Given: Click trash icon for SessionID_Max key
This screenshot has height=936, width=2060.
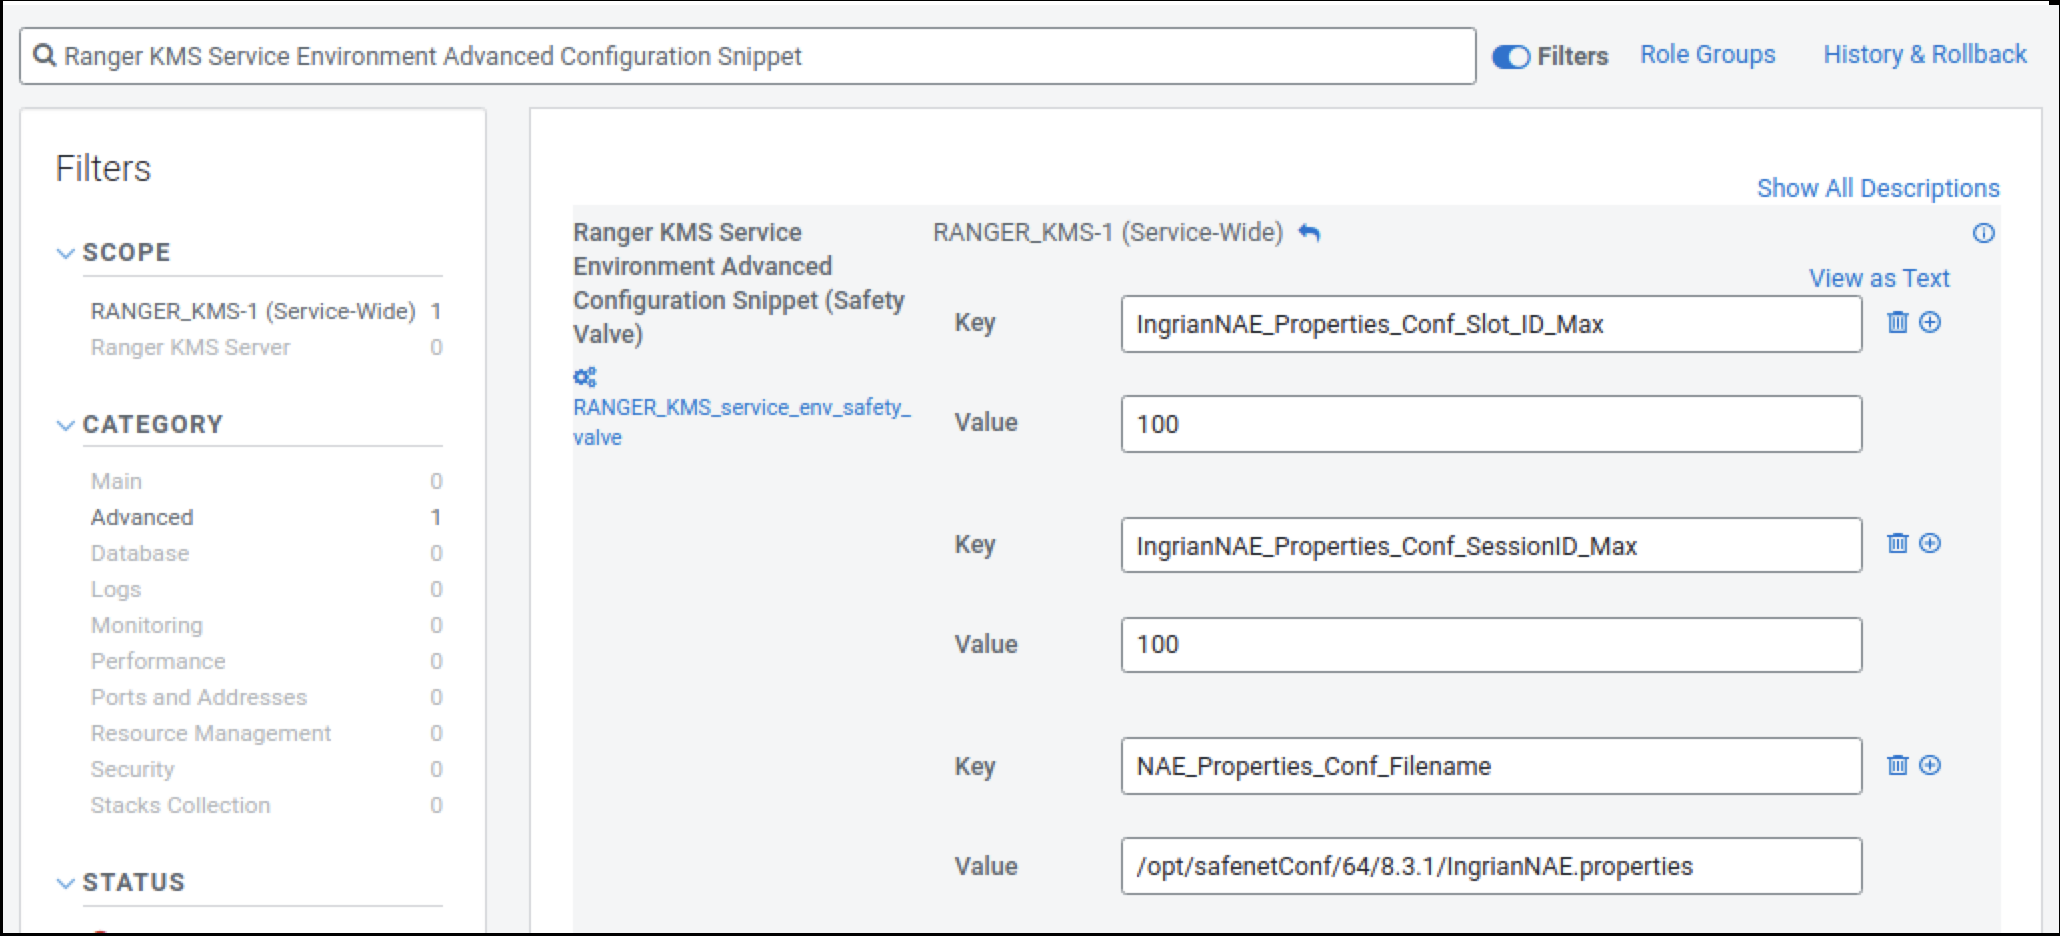Looking at the screenshot, I should (1897, 543).
